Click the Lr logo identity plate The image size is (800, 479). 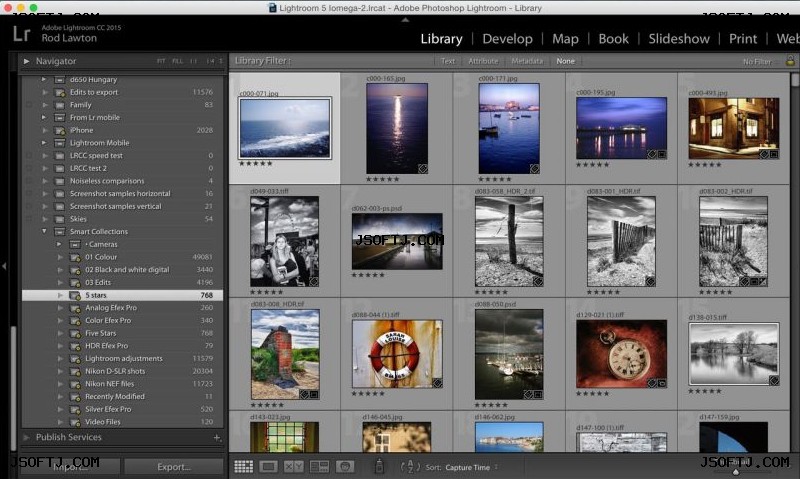pos(21,34)
